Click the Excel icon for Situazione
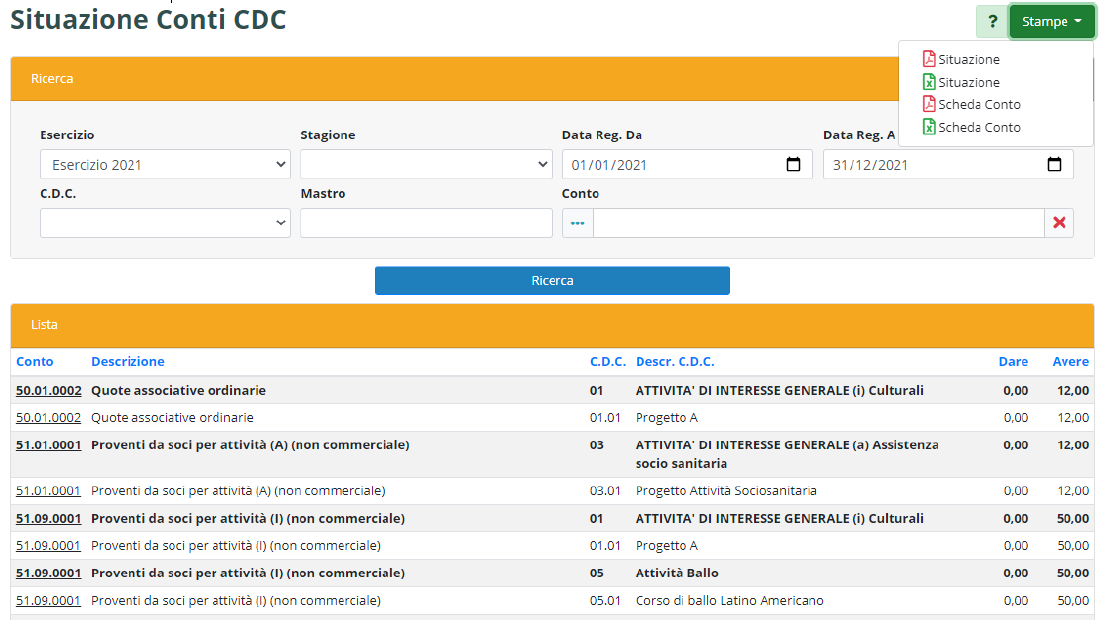This screenshot has width=1112, height=637. pyautogui.click(x=929, y=82)
